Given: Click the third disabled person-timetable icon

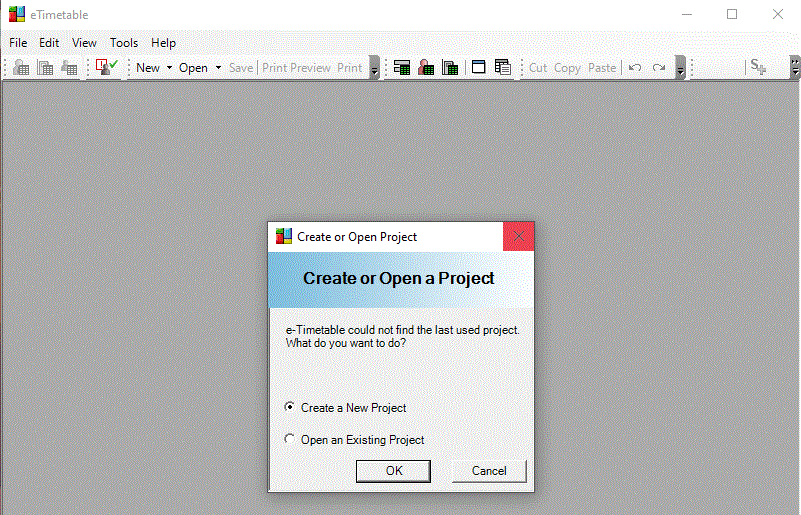Looking at the screenshot, I should 69,67.
